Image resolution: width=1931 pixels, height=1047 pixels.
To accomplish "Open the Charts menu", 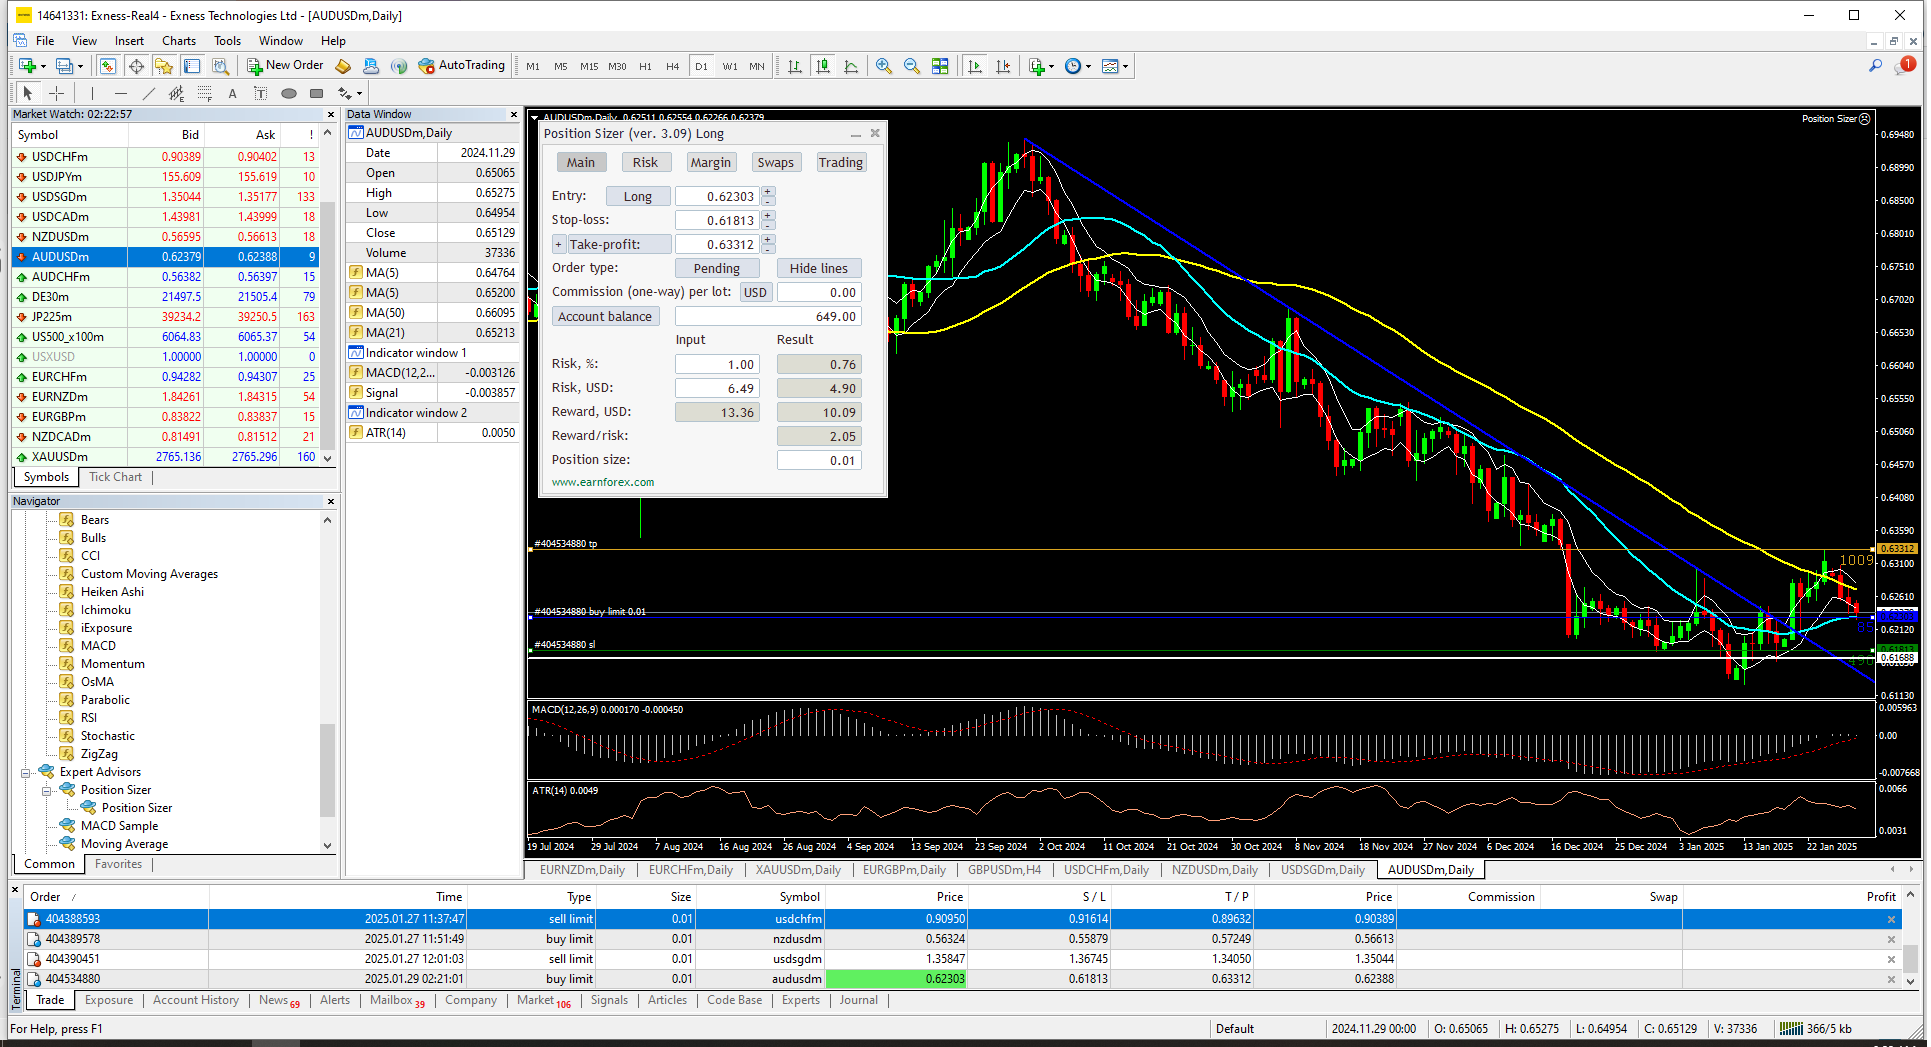I will click(x=179, y=41).
